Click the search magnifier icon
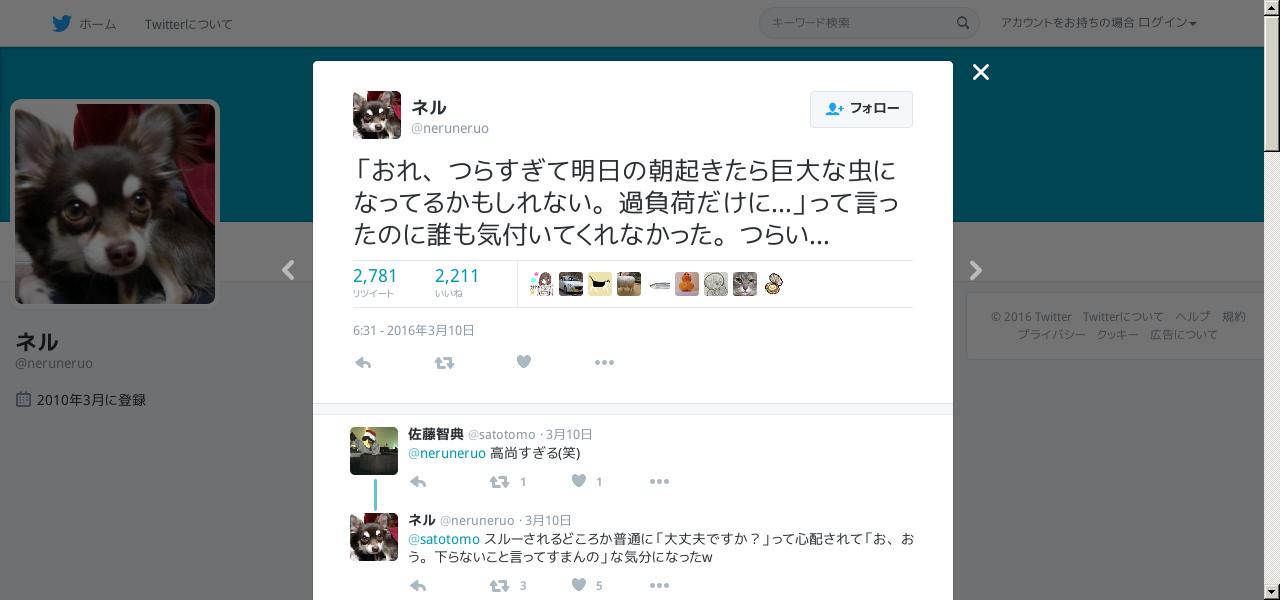This screenshot has width=1280, height=600. click(x=963, y=23)
